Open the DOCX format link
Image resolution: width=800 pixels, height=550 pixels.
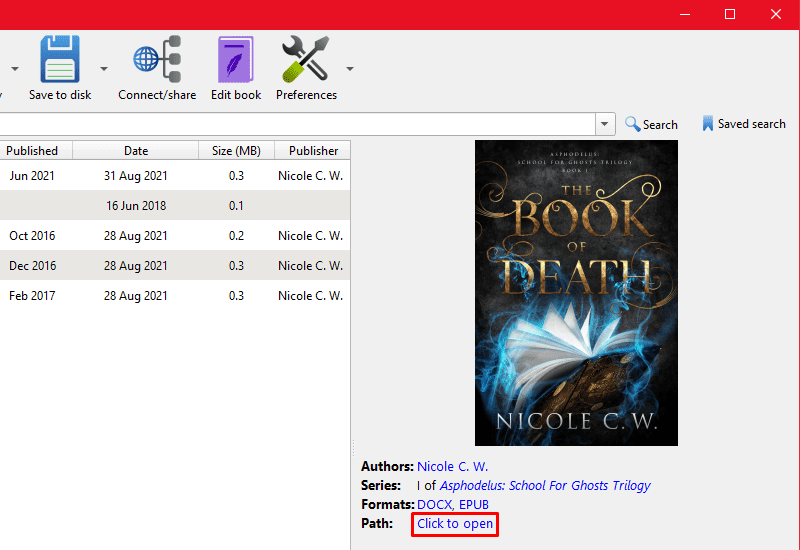tap(435, 504)
